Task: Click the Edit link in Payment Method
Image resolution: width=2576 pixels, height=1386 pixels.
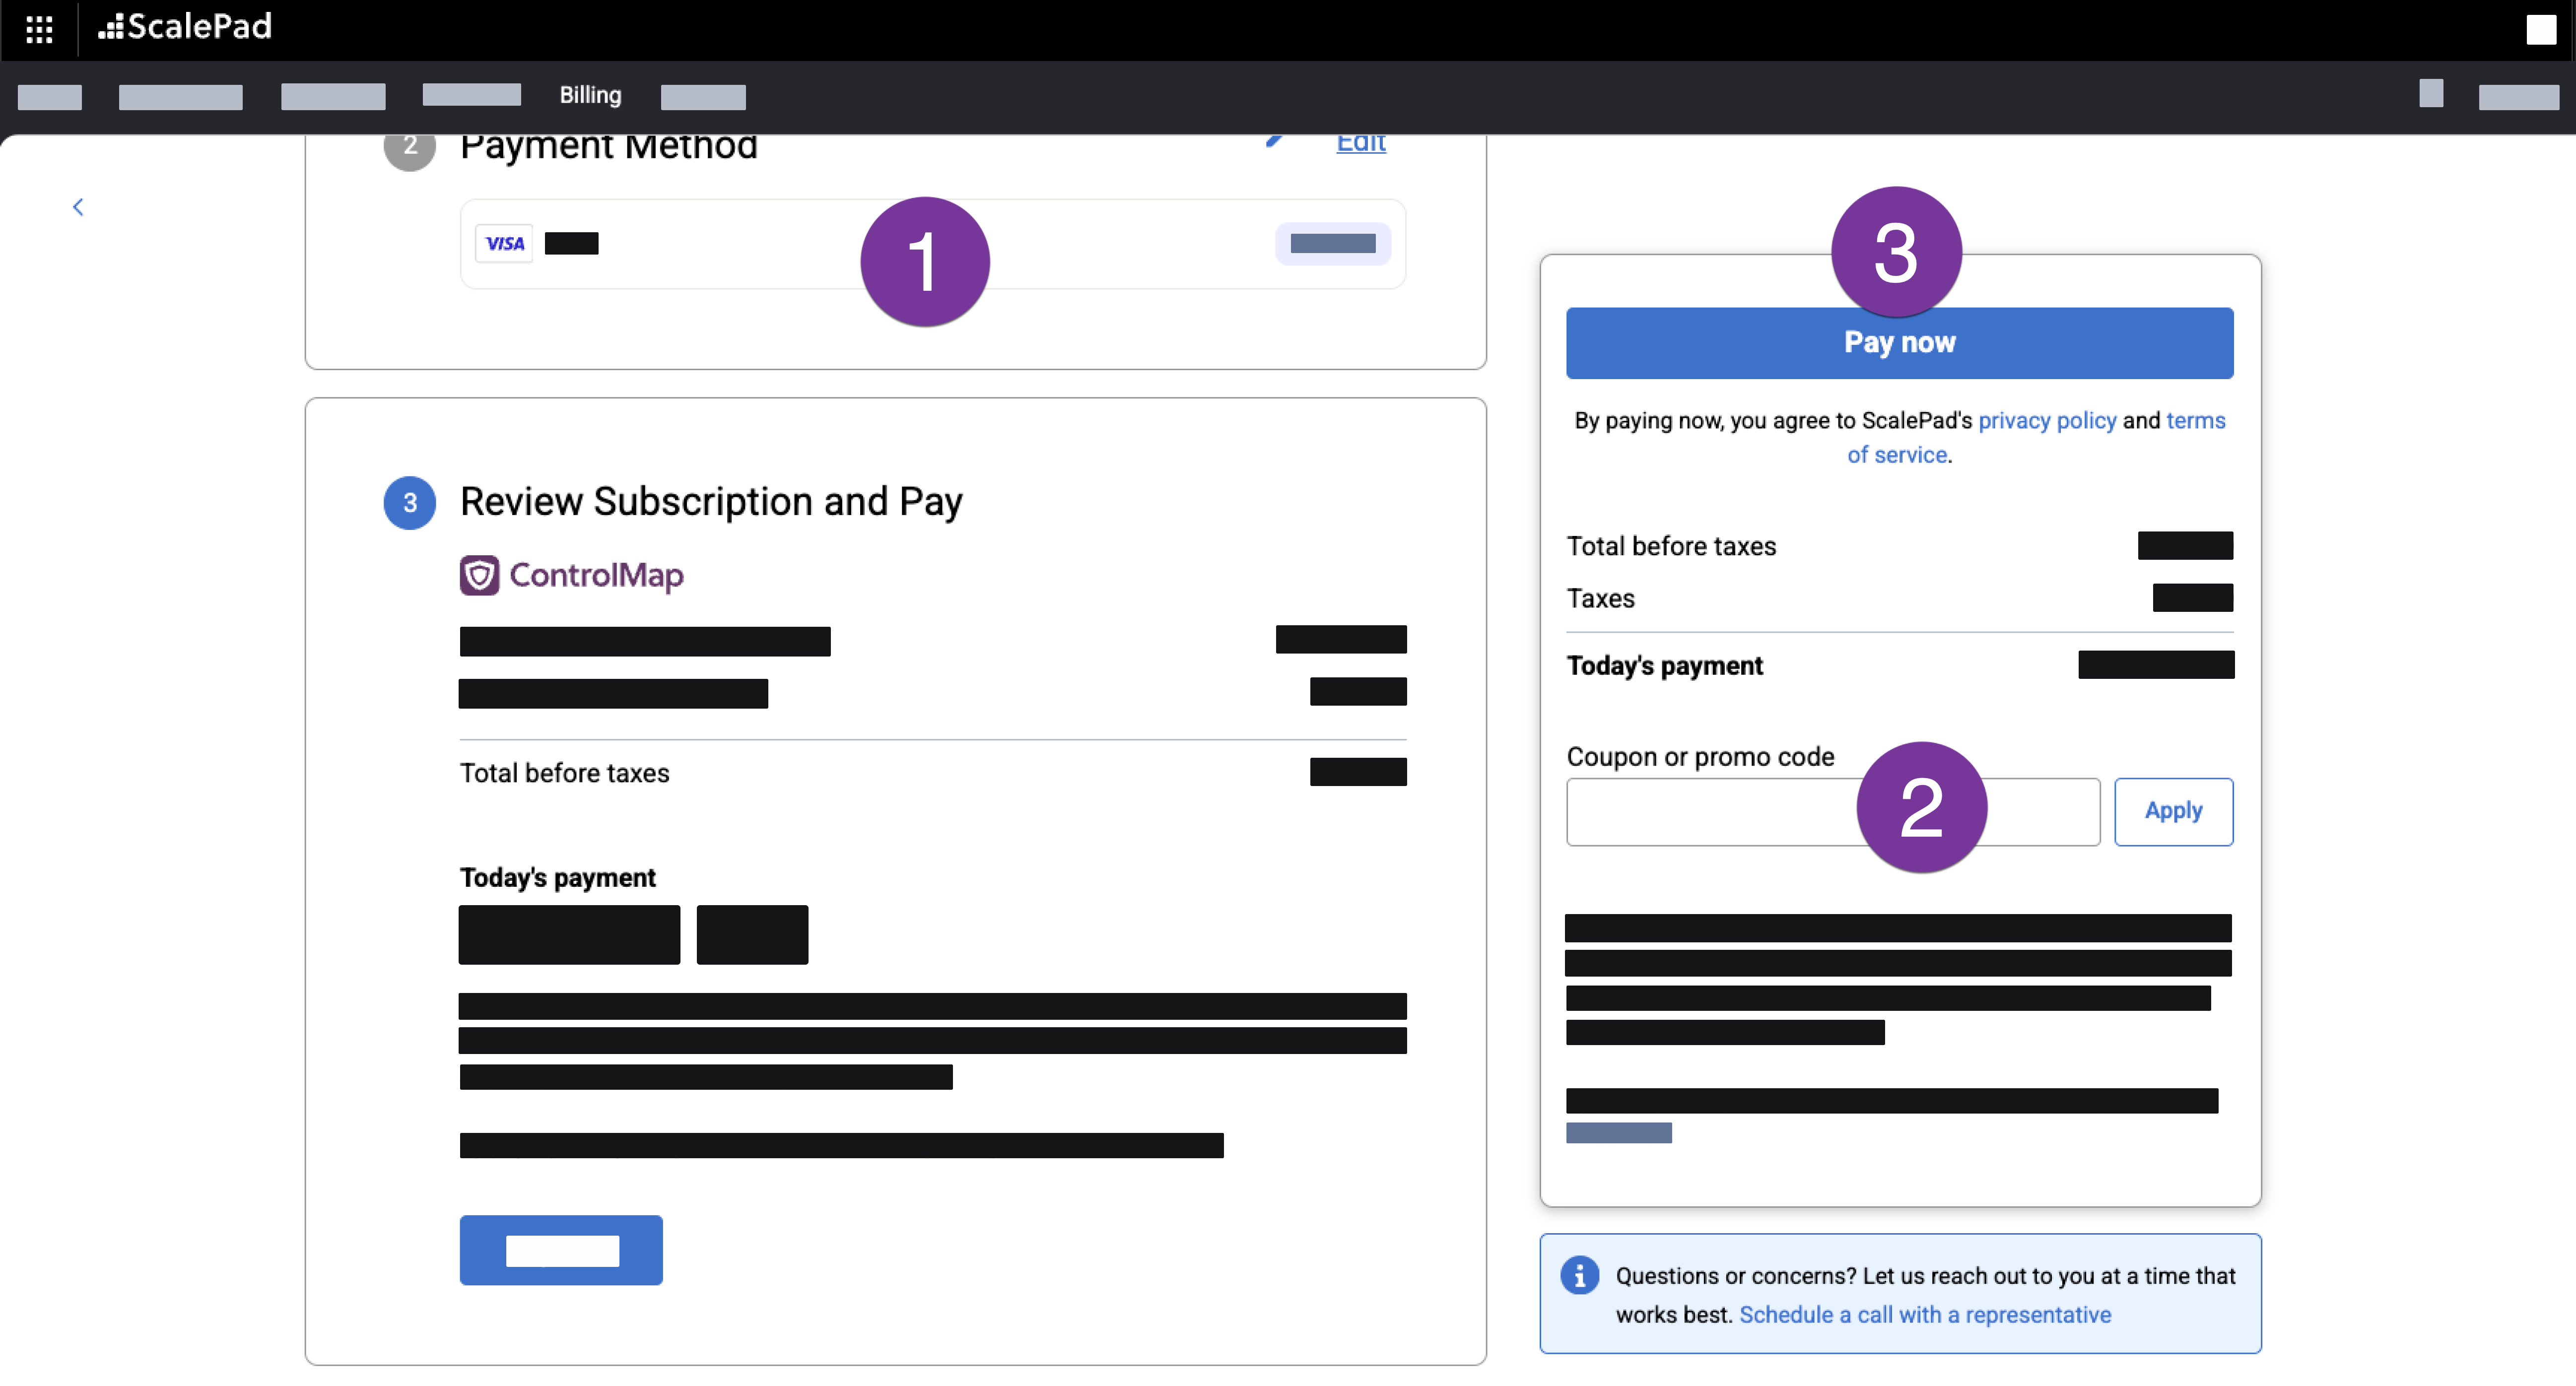Action: pyautogui.click(x=1360, y=143)
